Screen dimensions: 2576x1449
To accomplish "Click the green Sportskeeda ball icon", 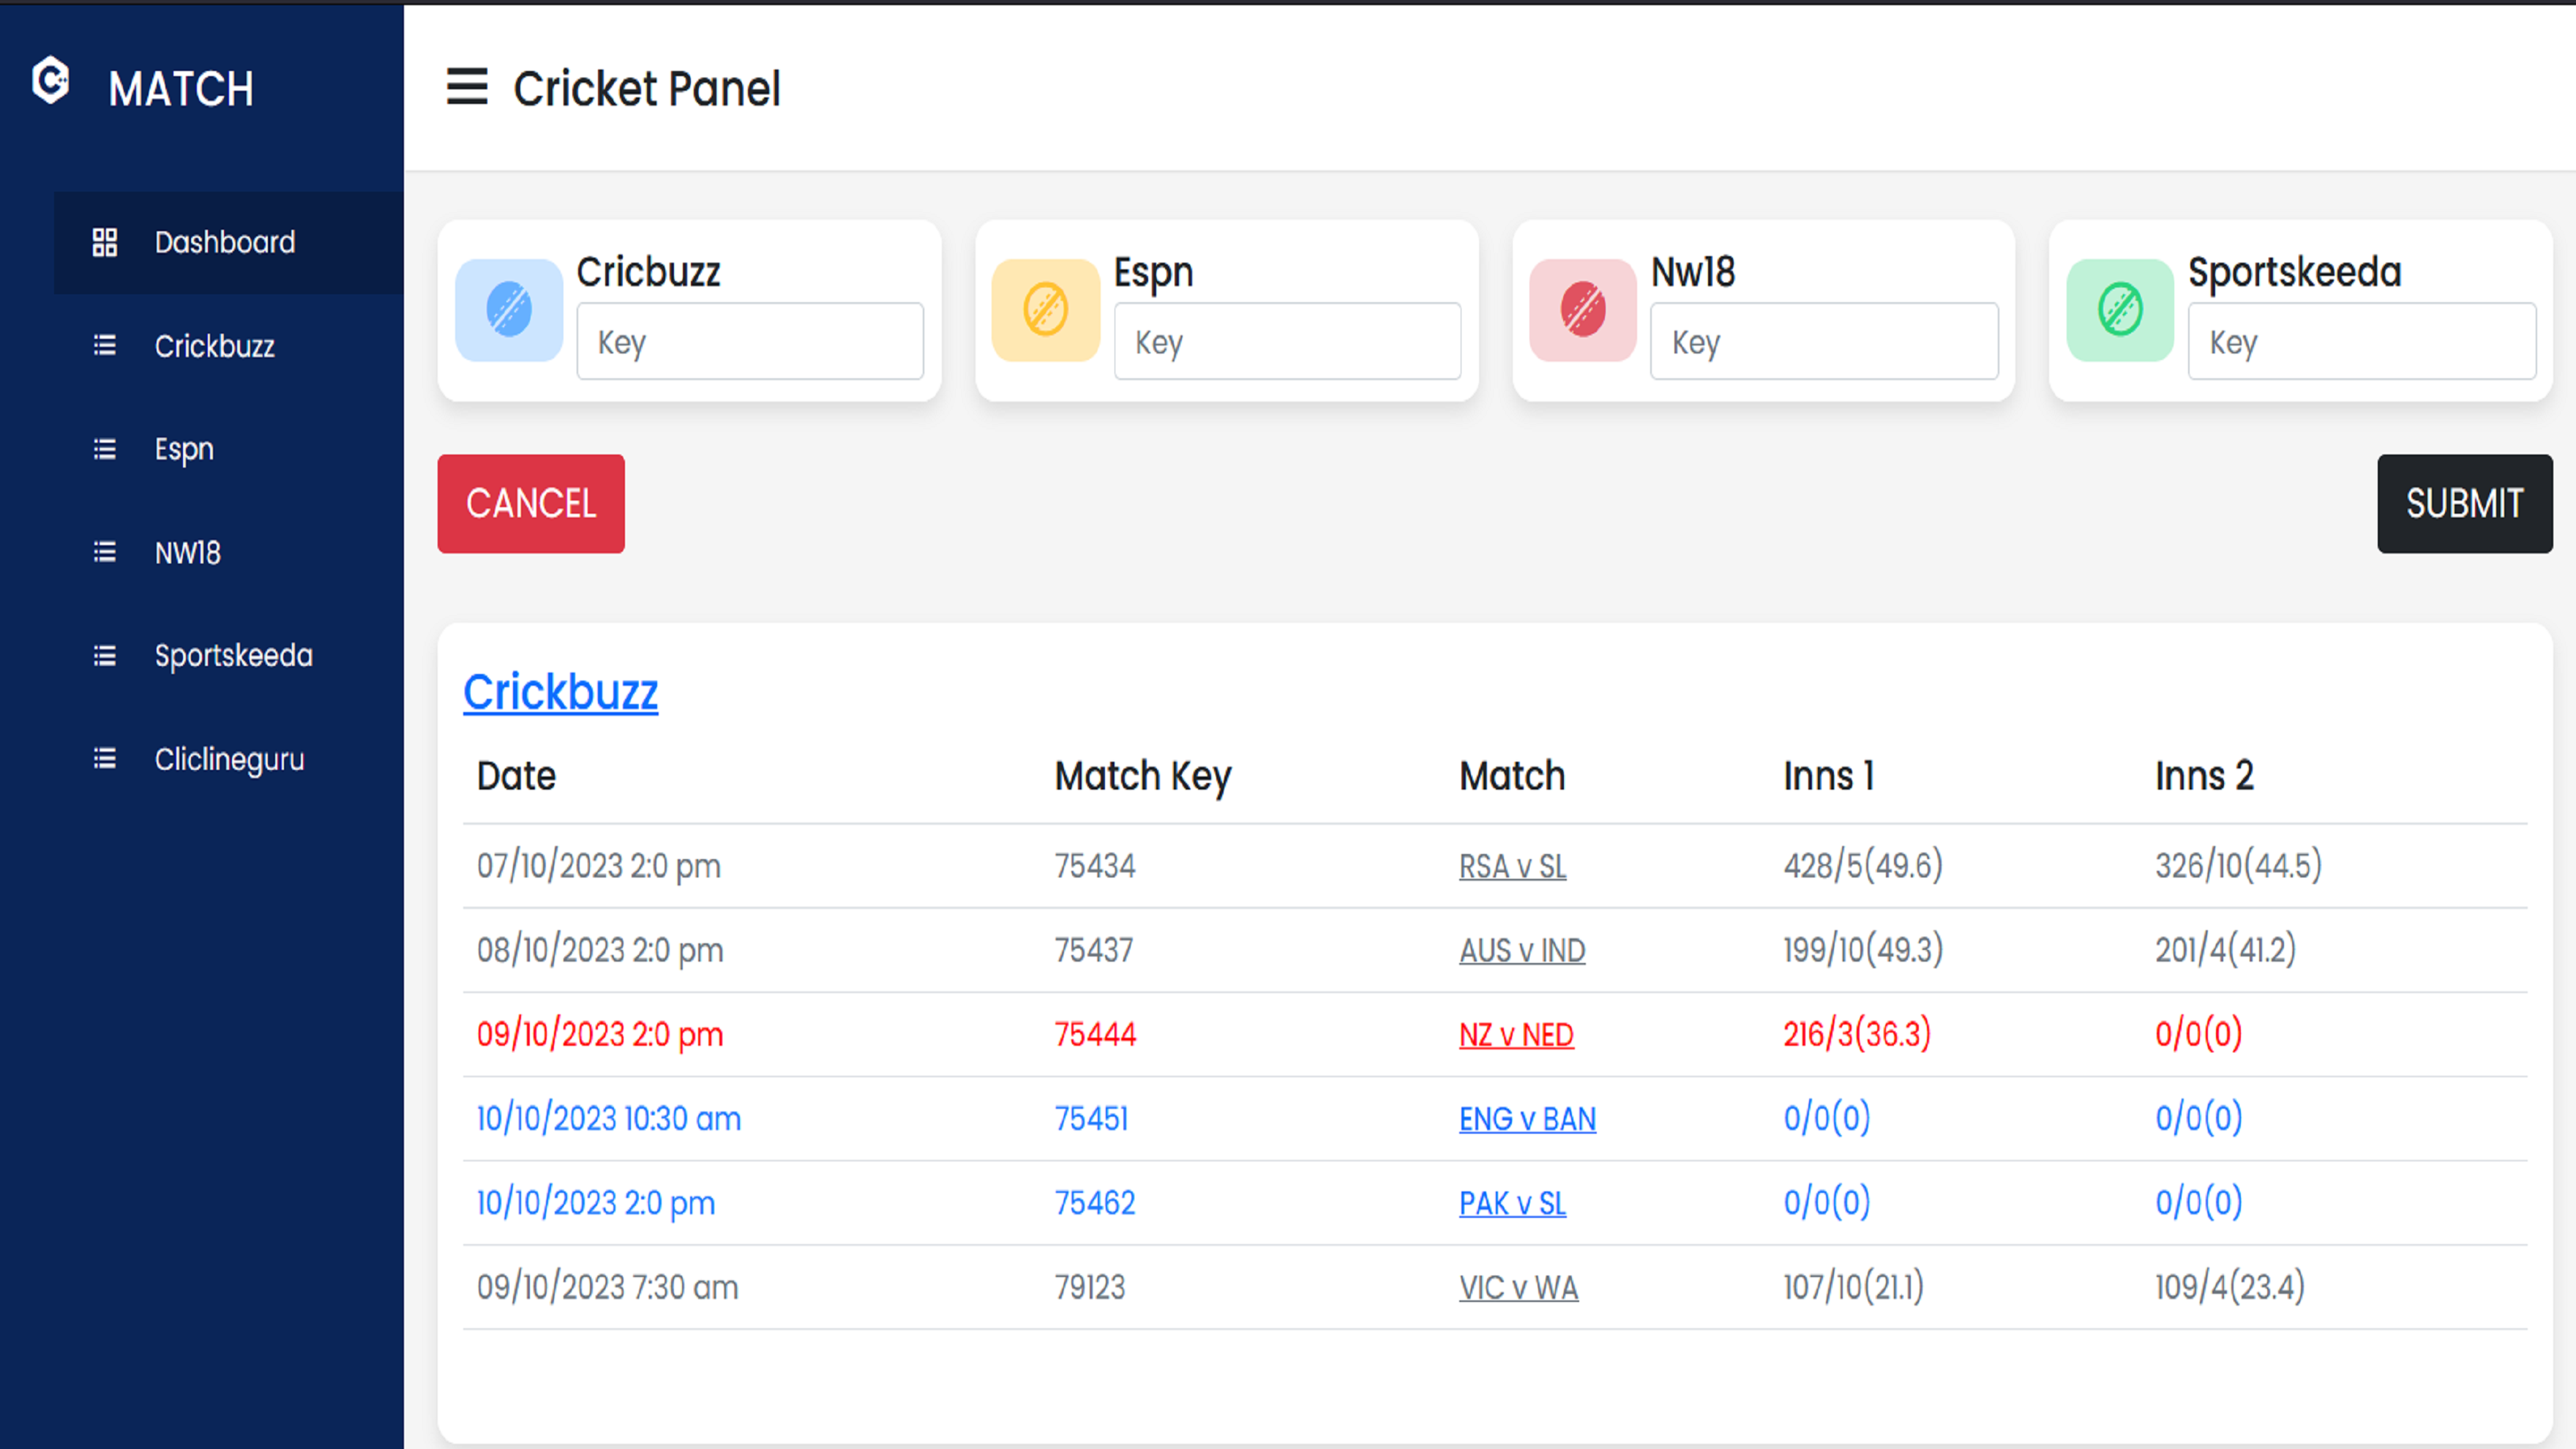I will [x=2120, y=310].
